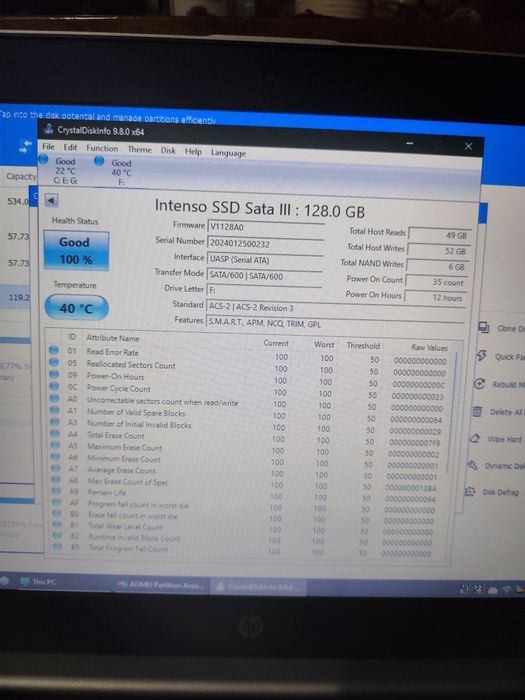Click the status icon for Number of Valid Spare Blocks
Viewport: 525px width, 700px height.
coord(55,409)
